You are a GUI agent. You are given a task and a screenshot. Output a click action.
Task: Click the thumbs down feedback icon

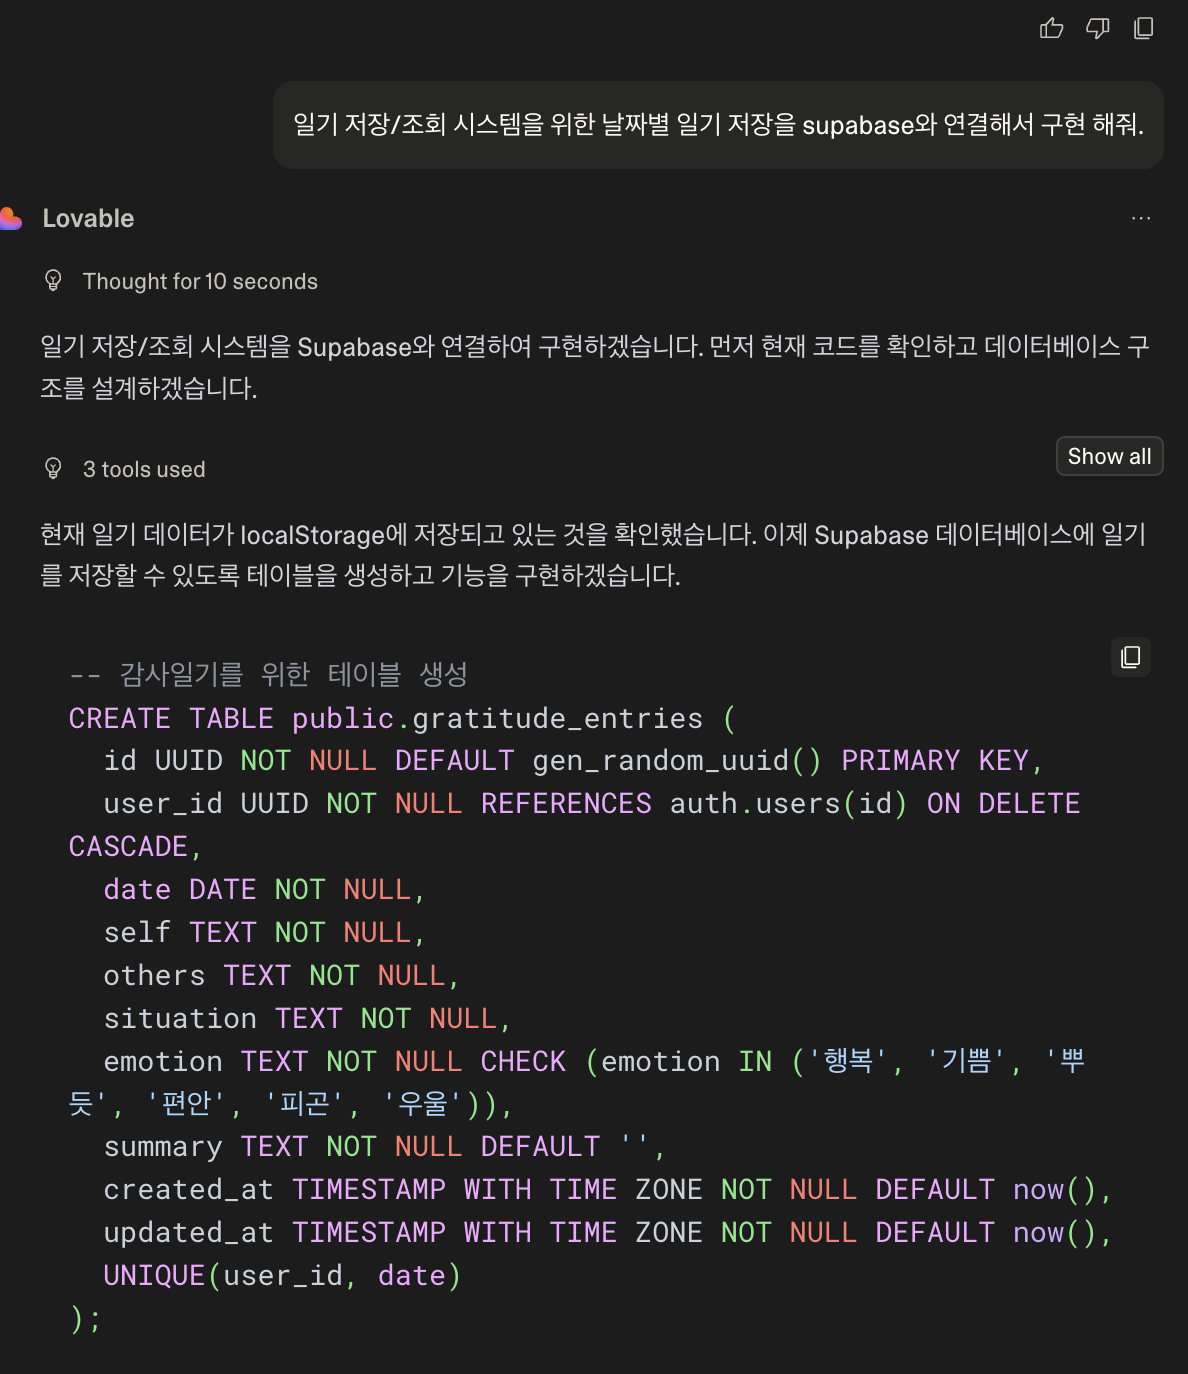[1097, 28]
